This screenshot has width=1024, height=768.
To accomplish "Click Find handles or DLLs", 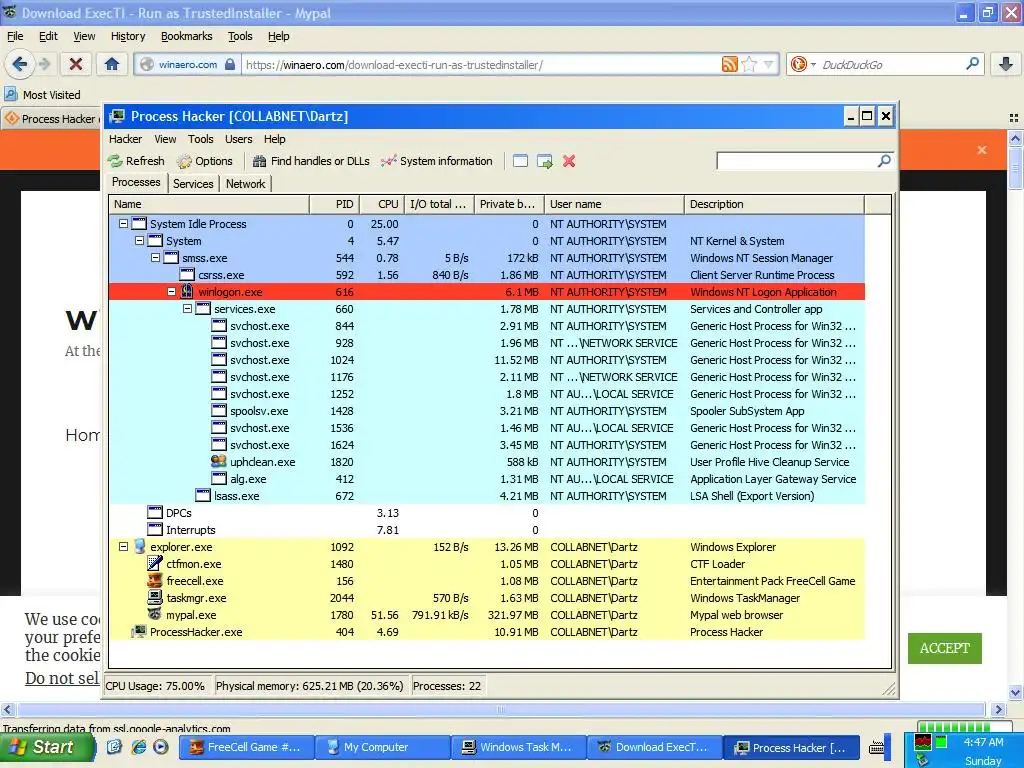I will click(311, 161).
